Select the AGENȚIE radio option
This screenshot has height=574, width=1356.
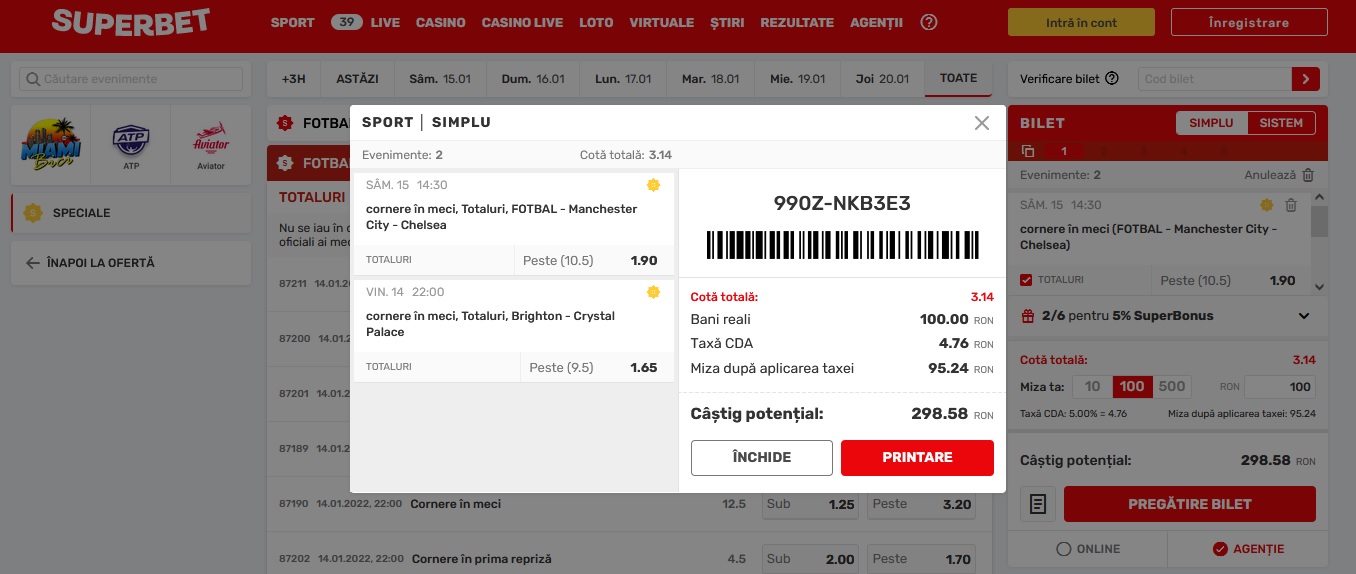pyautogui.click(x=1248, y=549)
